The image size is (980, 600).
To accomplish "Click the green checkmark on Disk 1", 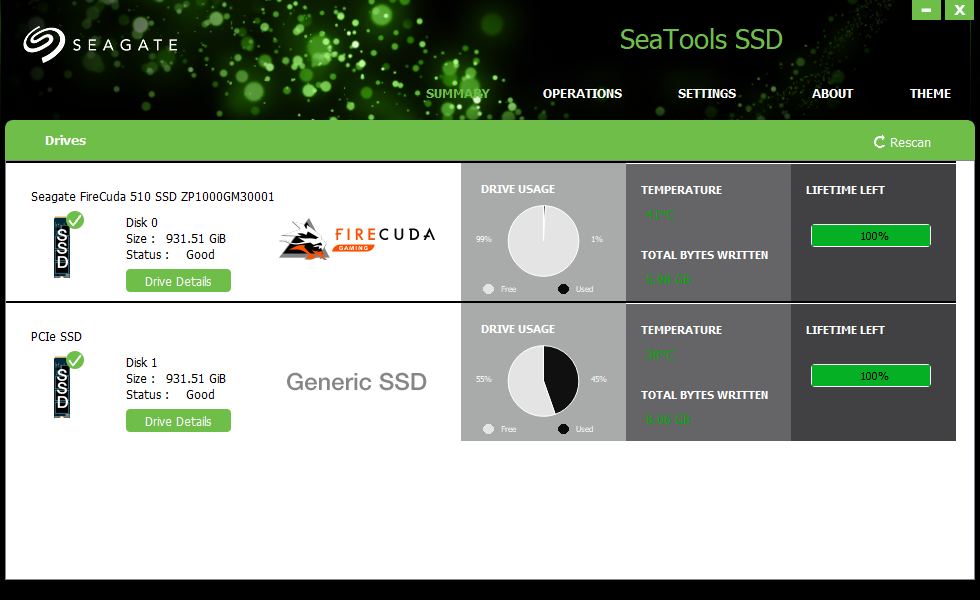I will click(75, 360).
